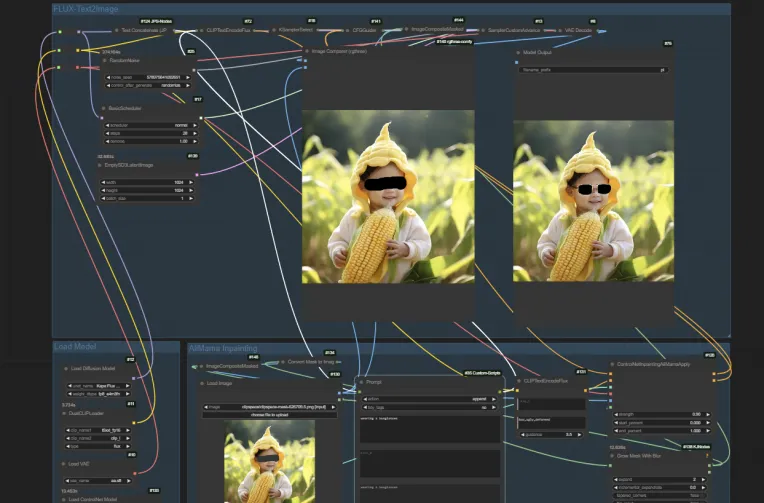The width and height of the screenshot is (764, 503).
Task: Increase noise_seed with its right arrow
Action: click(x=188, y=77)
